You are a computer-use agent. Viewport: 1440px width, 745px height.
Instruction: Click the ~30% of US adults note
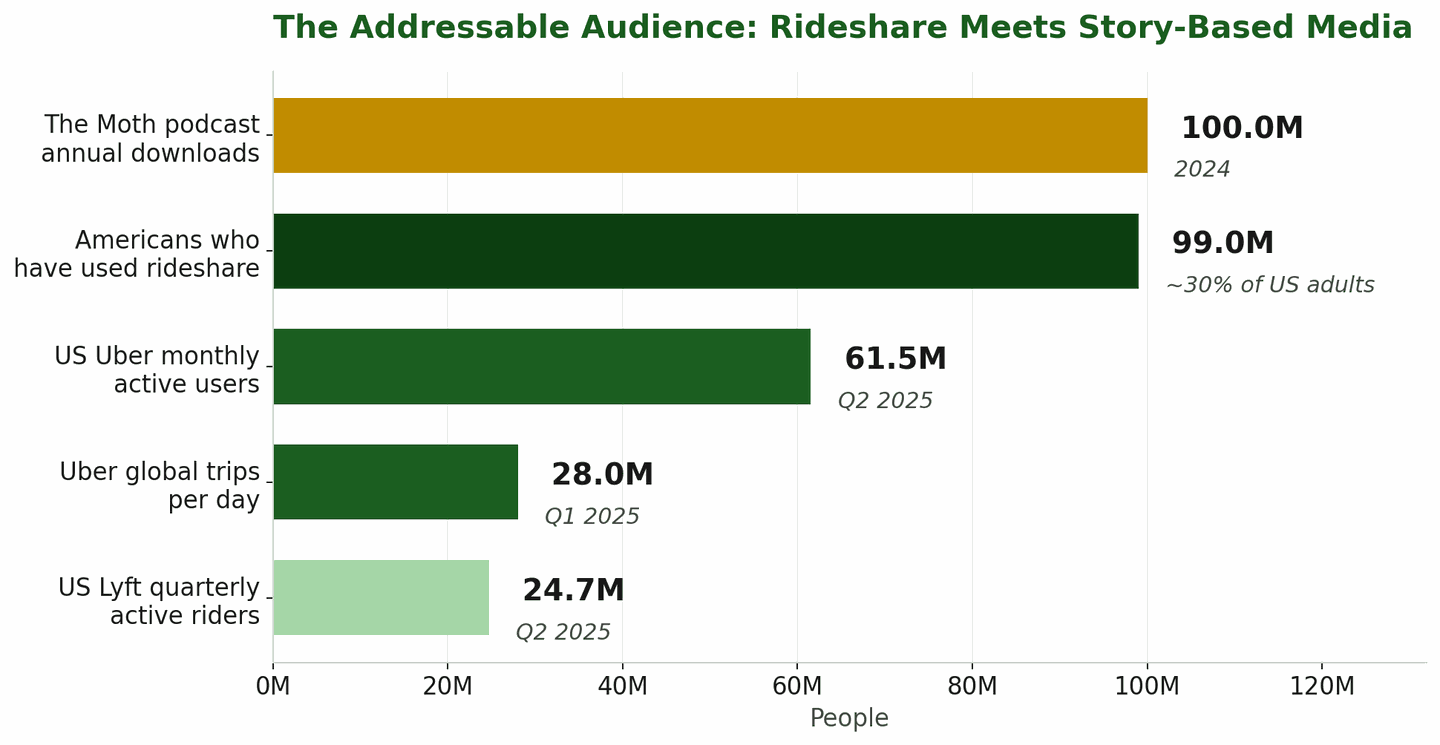point(1270,286)
